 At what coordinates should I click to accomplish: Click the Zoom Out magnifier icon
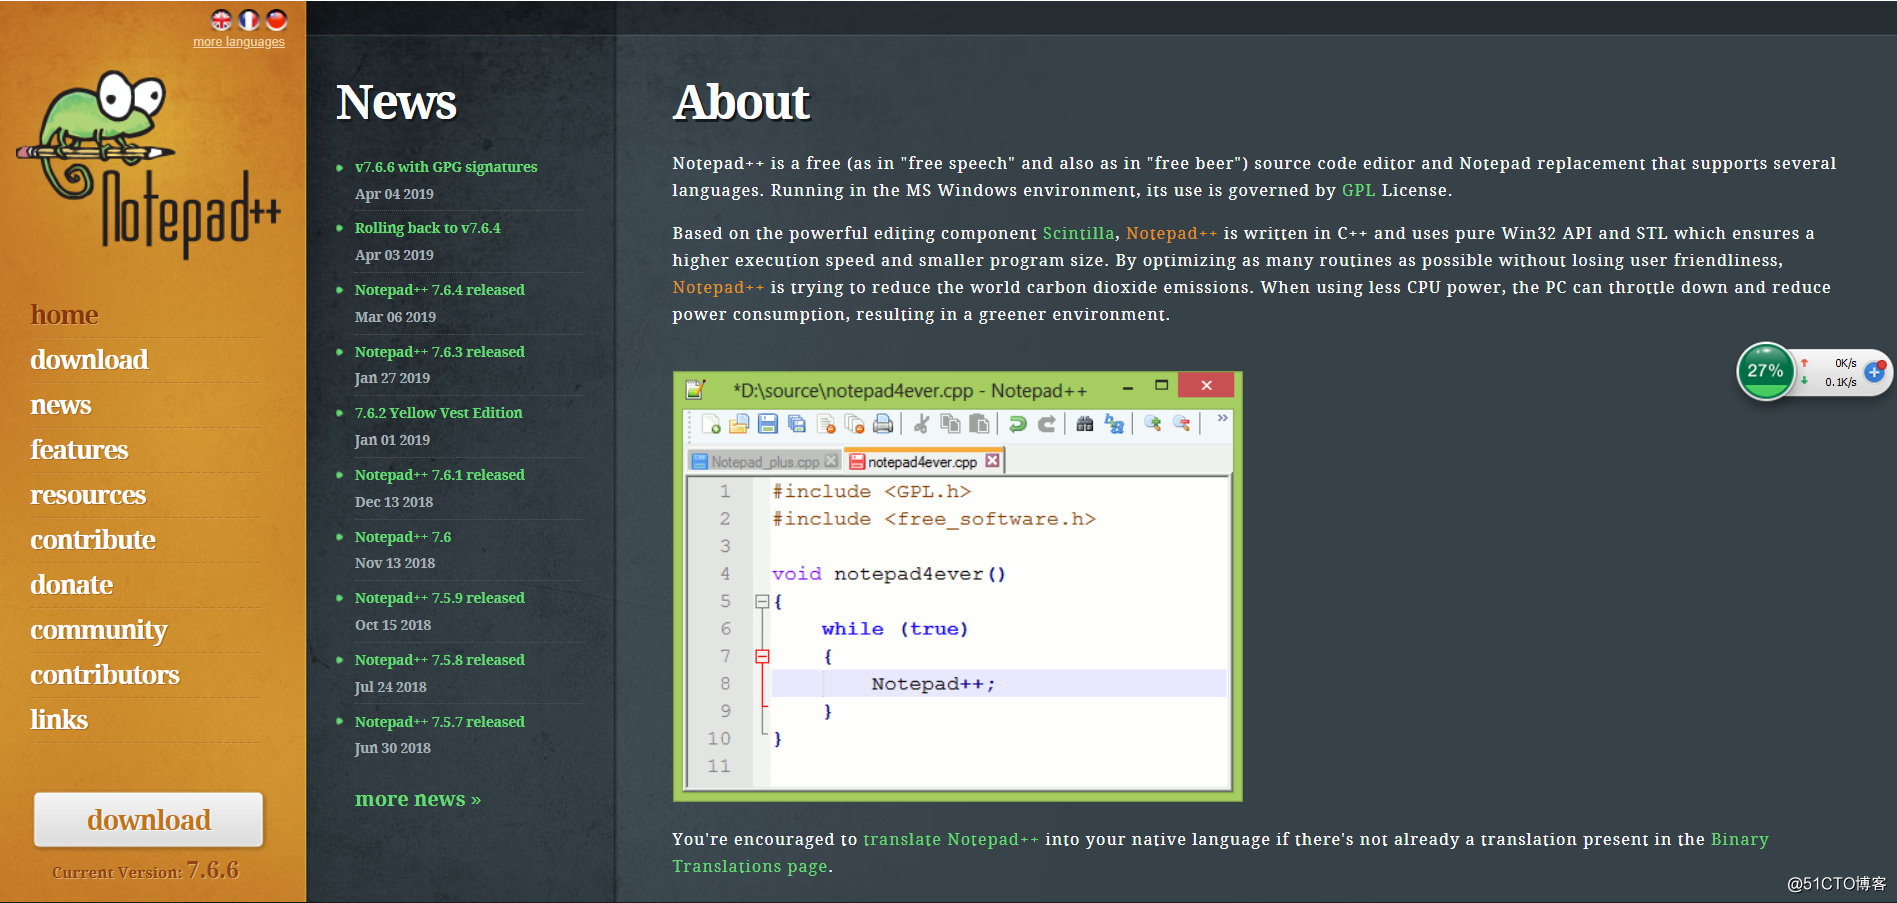pyautogui.click(x=1182, y=424)
